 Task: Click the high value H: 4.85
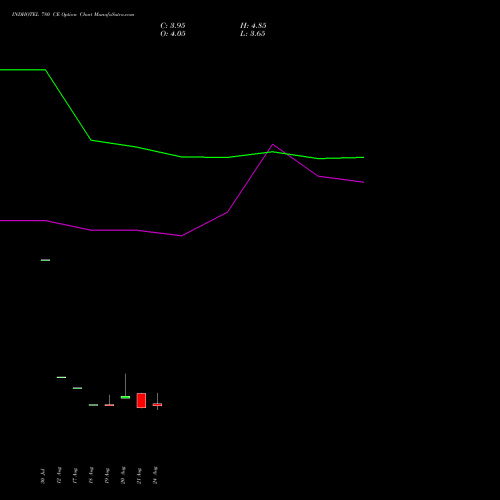253,26
